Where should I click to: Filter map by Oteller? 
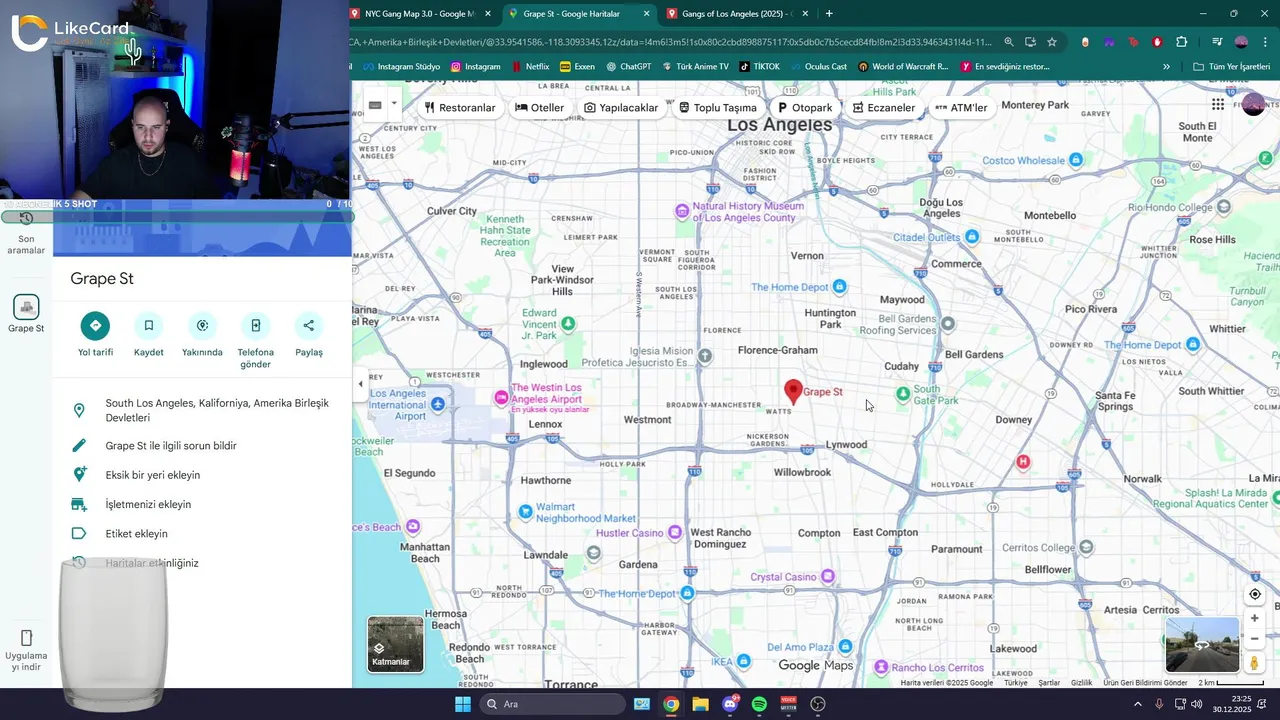540,107
